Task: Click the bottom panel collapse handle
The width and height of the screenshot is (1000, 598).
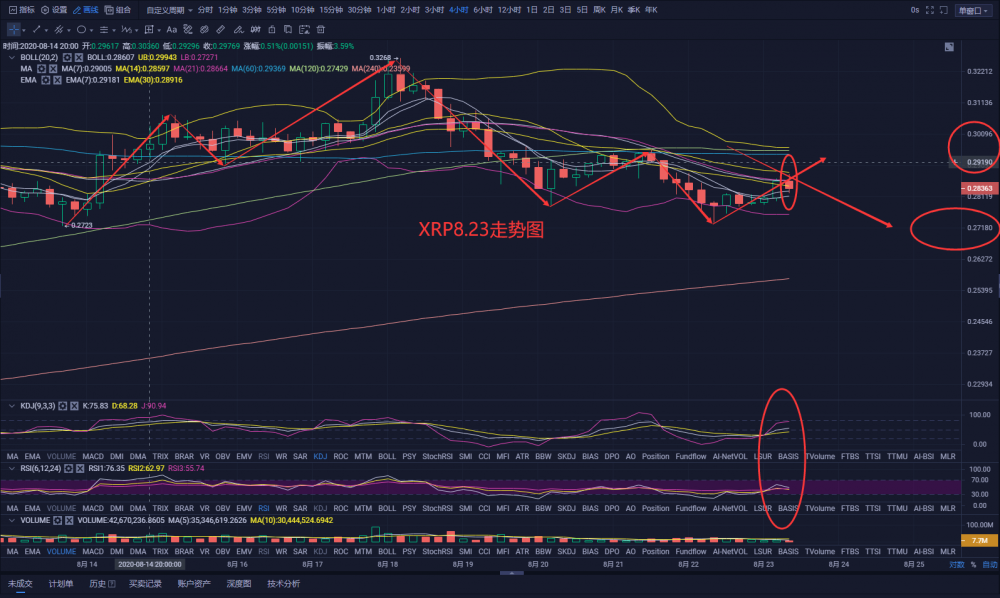Action: pos(511,573)
